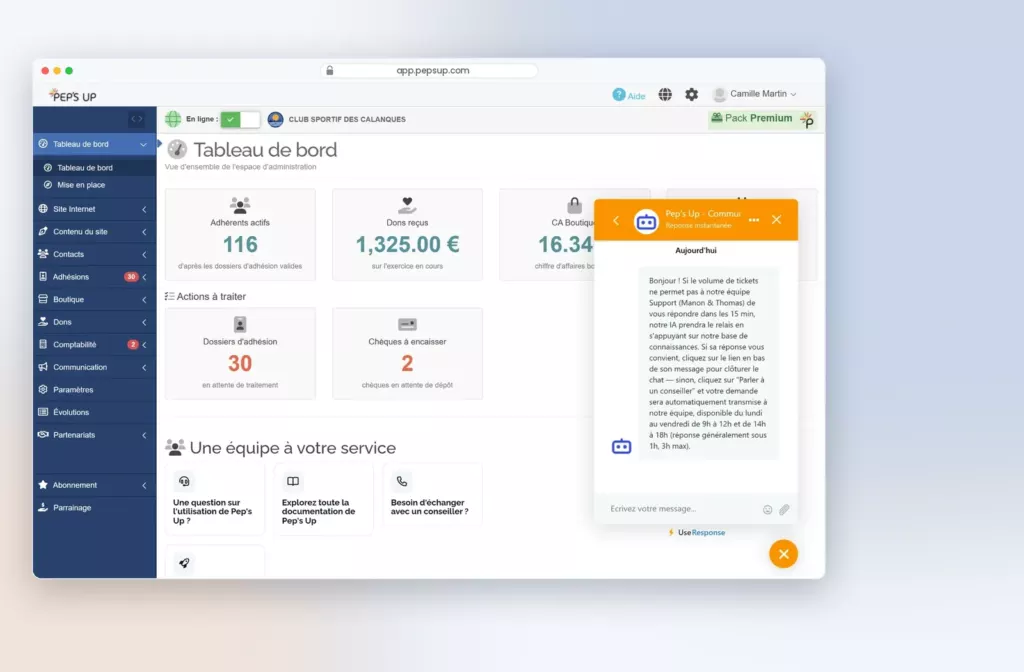Expand the Boutique menu
This screenshot has height=672, width=1024.
tap(94, 299)
